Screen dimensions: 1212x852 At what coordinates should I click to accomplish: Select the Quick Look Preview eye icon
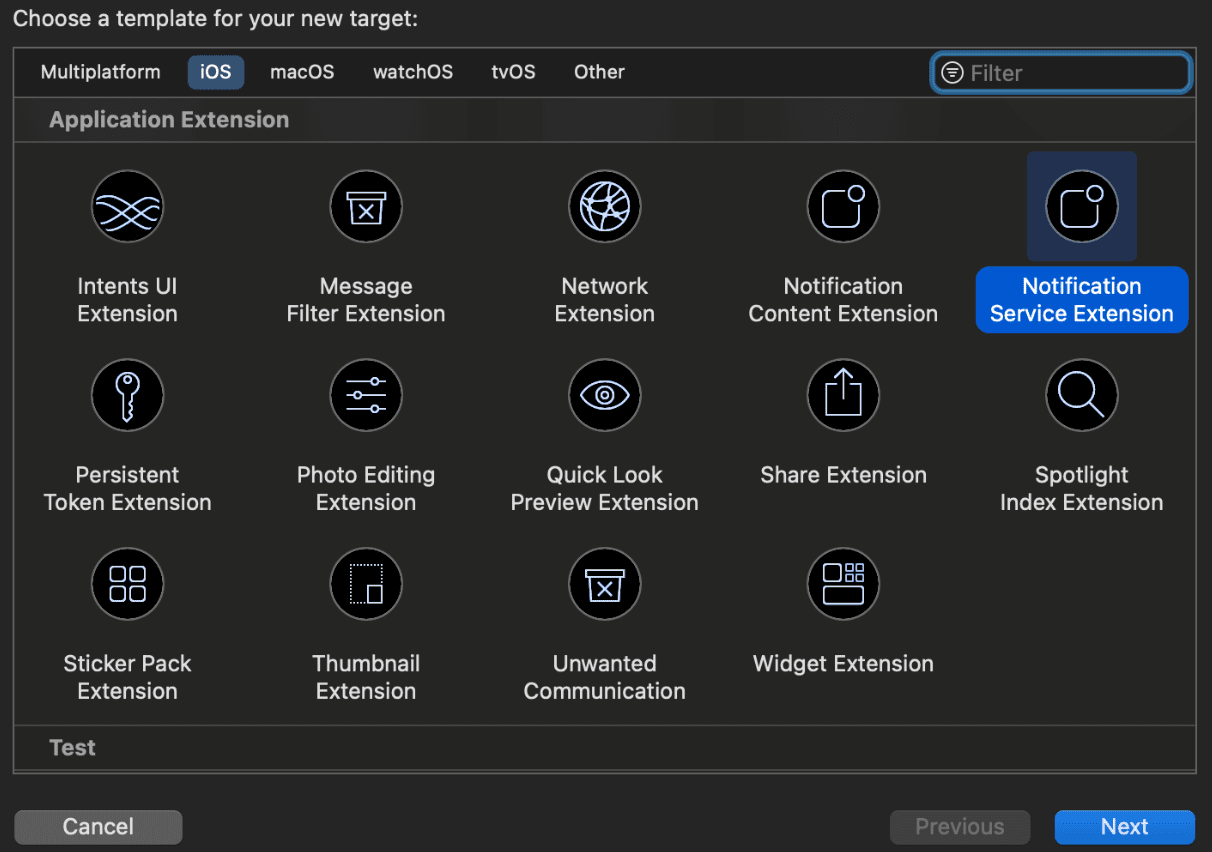(x=604, y=396)
